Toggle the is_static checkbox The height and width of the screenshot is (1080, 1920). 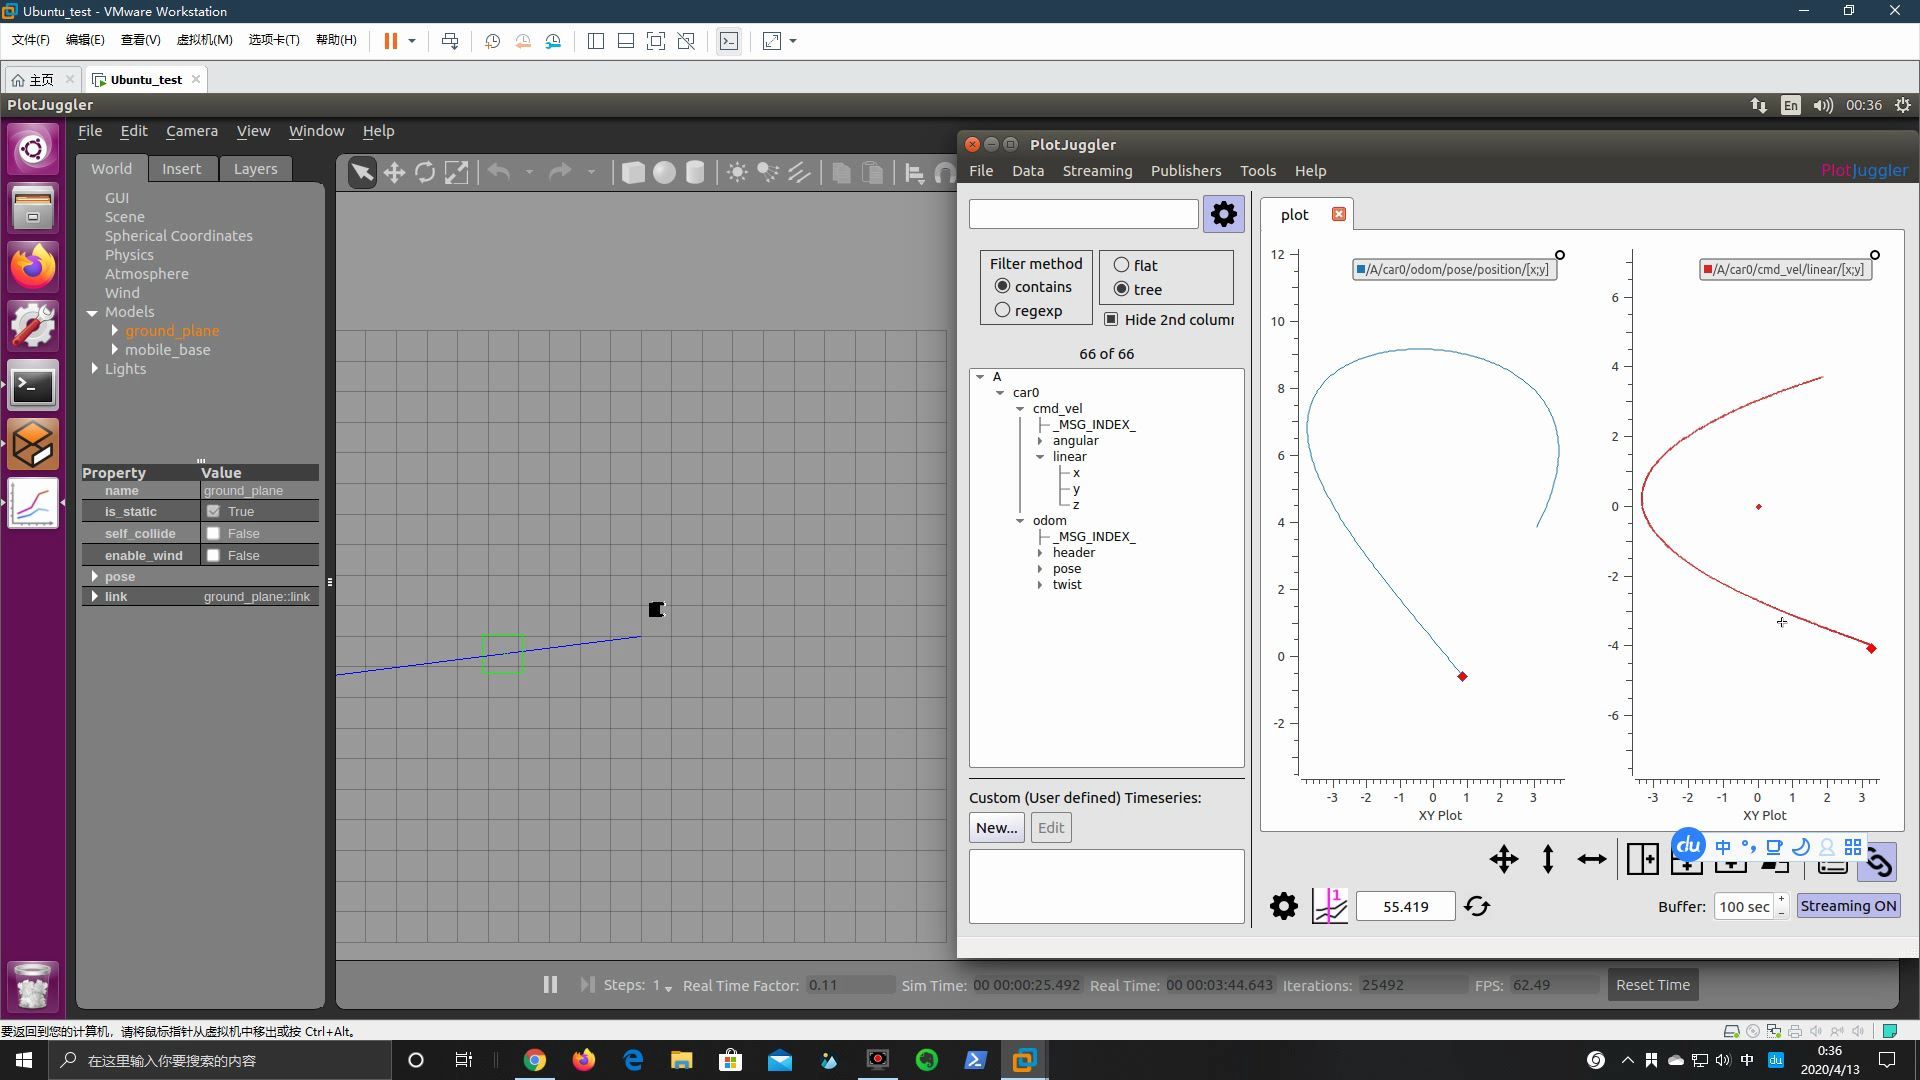pos(213,511)
